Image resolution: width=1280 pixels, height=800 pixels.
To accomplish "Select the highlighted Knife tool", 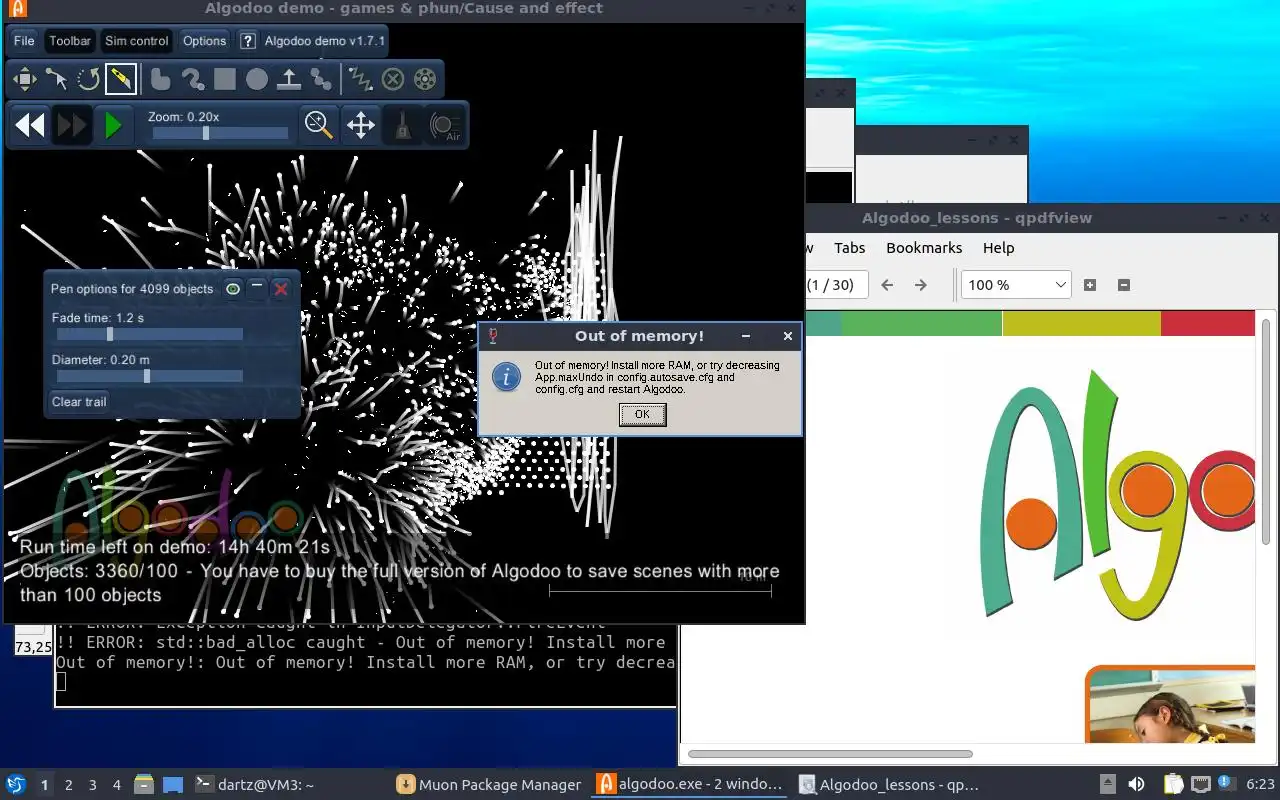I will tap(120, 78).
